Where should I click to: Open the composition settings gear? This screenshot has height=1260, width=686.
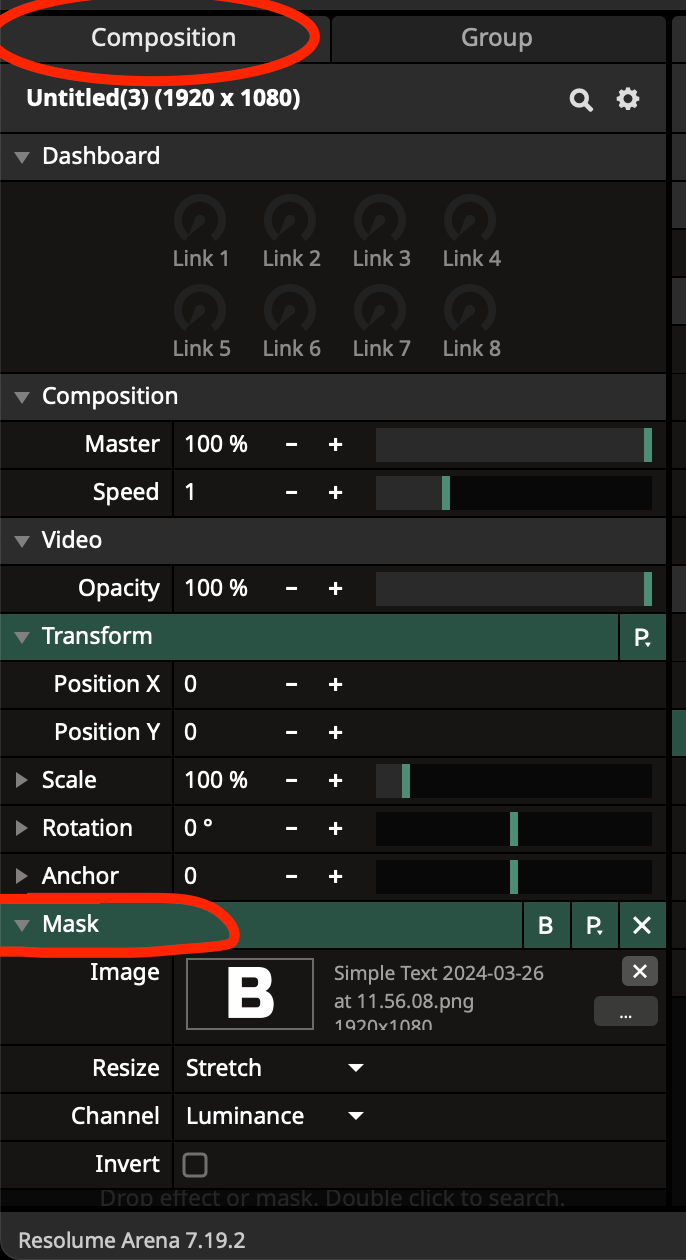click(x=628, y=99)
